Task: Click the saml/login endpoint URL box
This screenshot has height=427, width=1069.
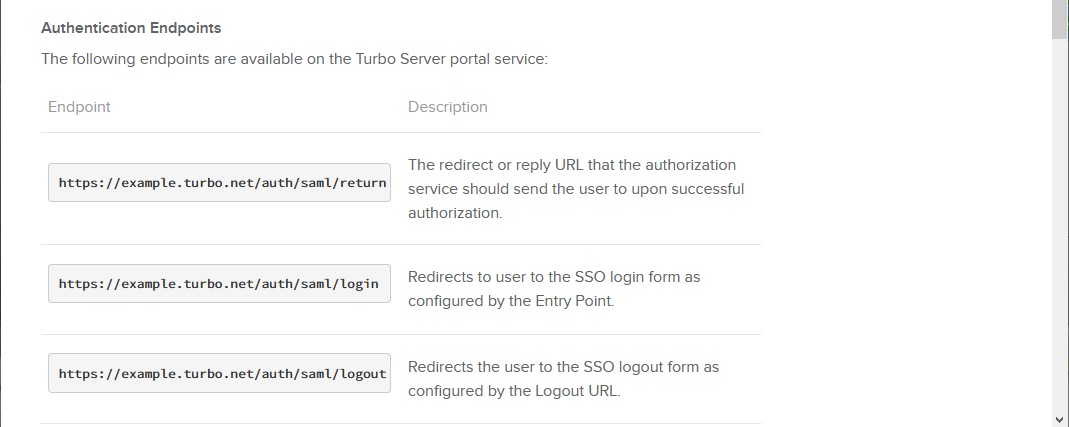Action: [219, 284]
